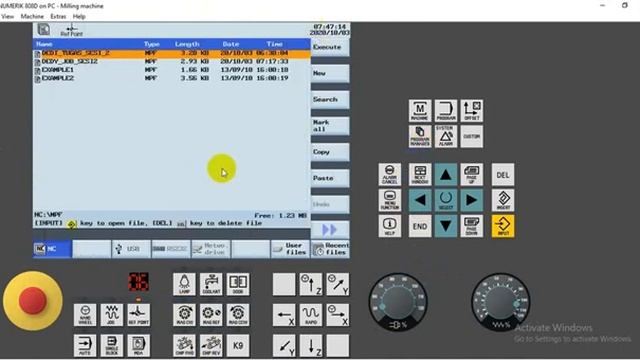
Task: Click the MAG CW magazine key
Action: tap(184, 315)
